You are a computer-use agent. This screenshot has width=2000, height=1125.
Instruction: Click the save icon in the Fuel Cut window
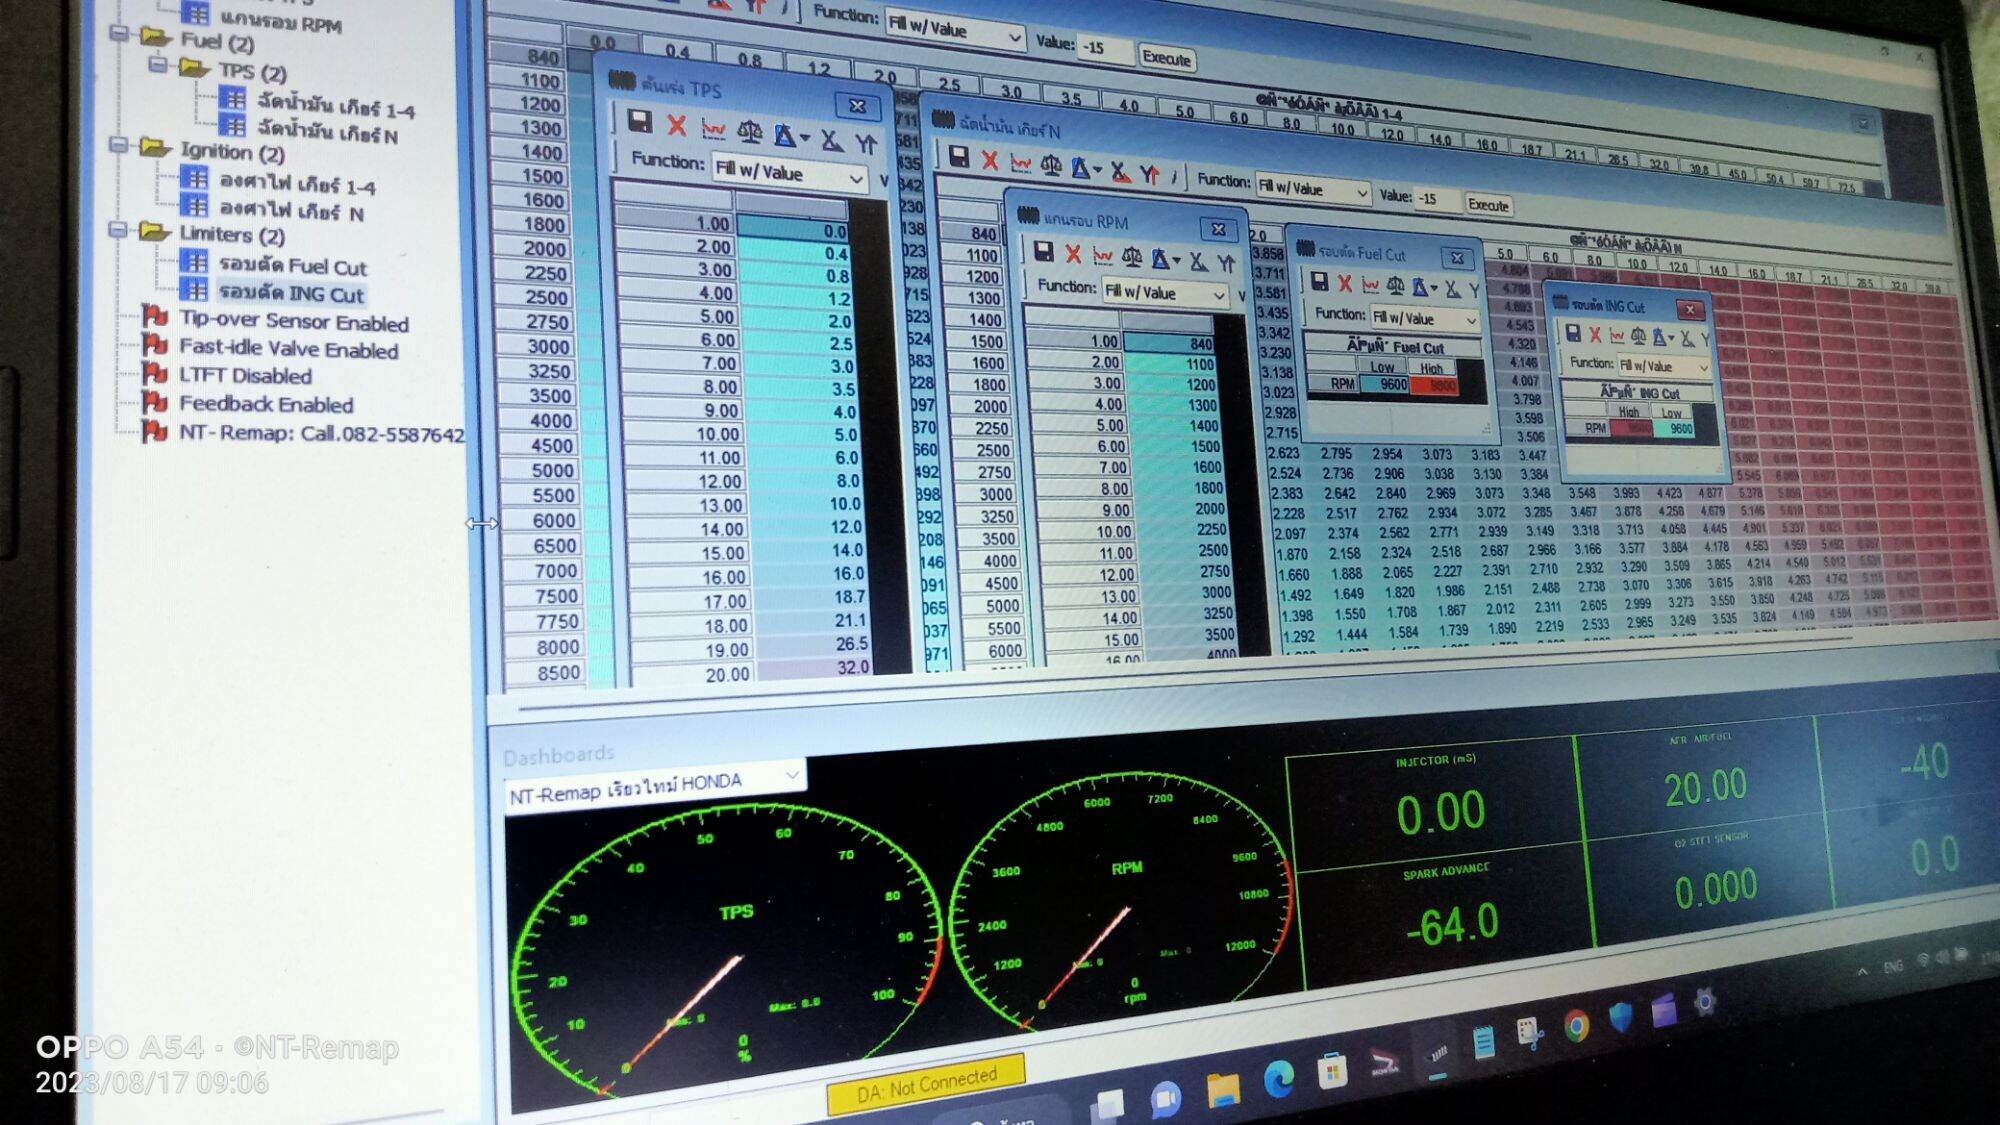[x=1319, y=281]
